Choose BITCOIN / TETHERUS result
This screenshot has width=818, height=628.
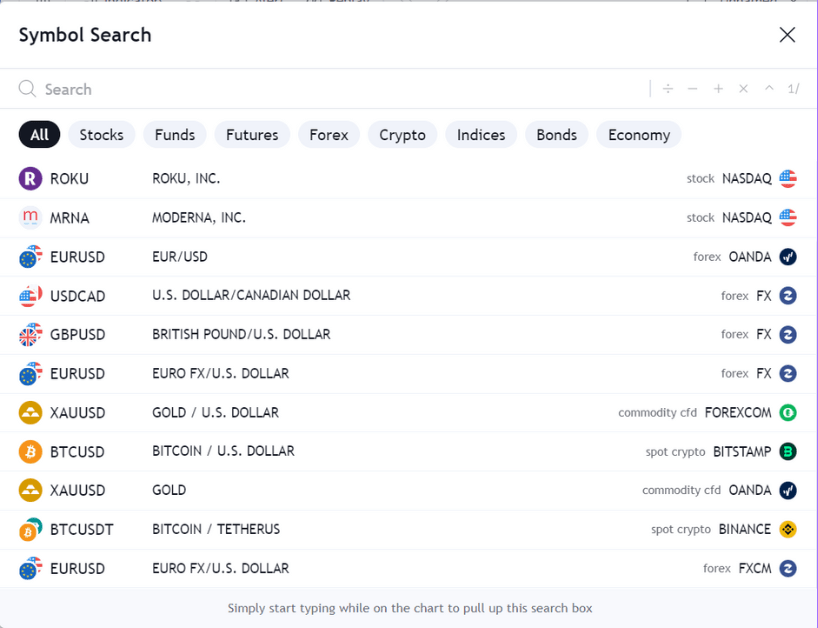point(409,529)
